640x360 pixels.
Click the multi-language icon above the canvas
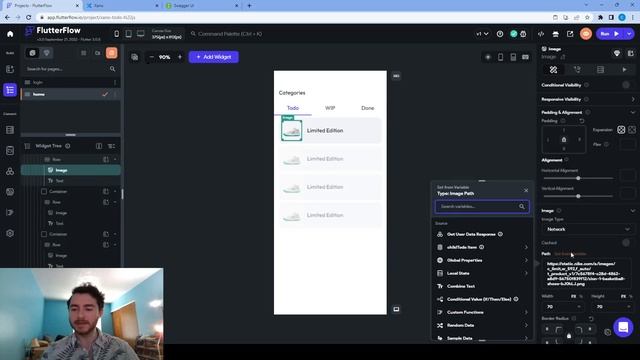[135, 57]
